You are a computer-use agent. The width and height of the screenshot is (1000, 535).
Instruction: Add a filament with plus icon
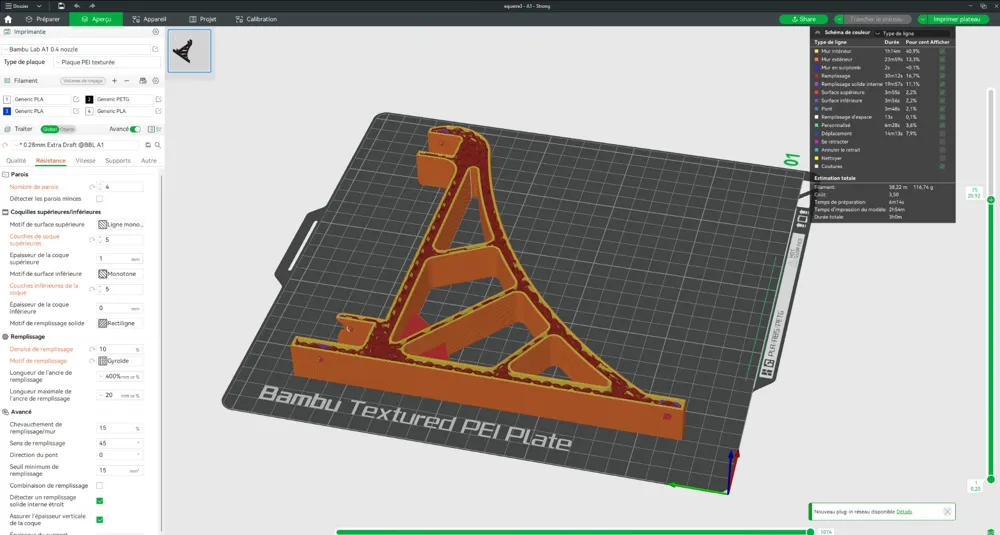tap(114, 81)
